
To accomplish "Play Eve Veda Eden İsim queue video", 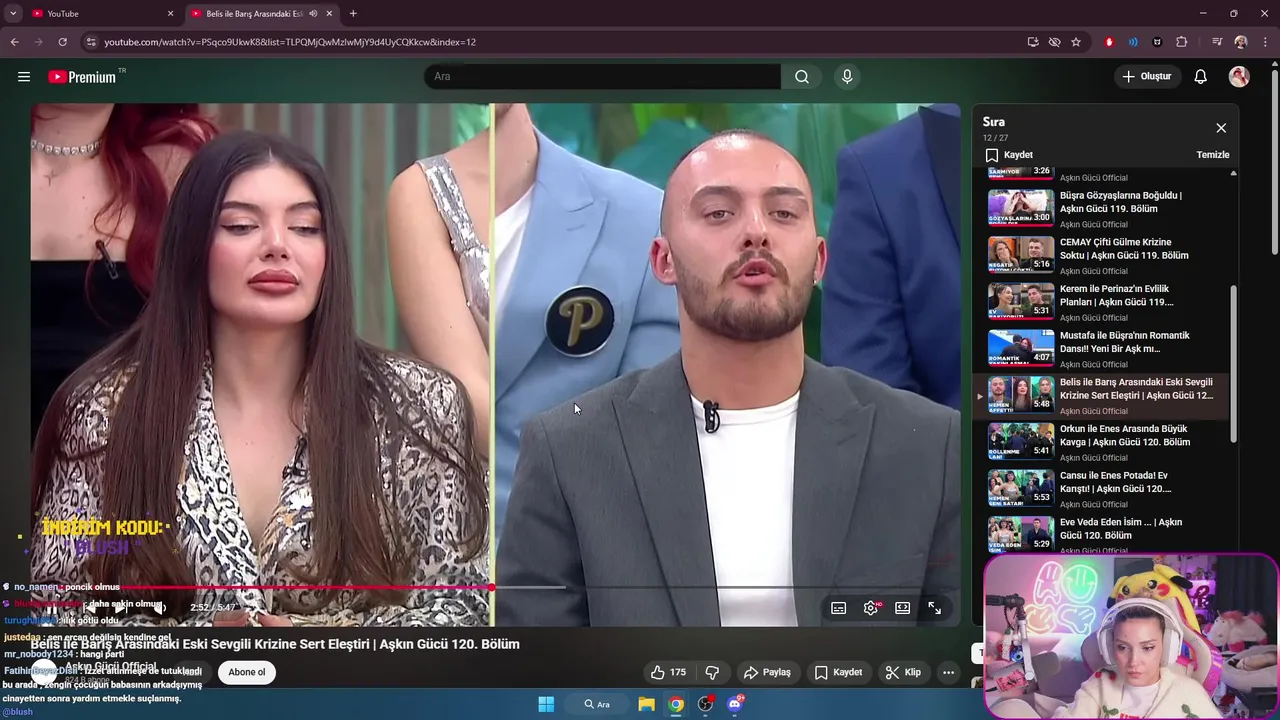I will click(x=1103, y=534).
